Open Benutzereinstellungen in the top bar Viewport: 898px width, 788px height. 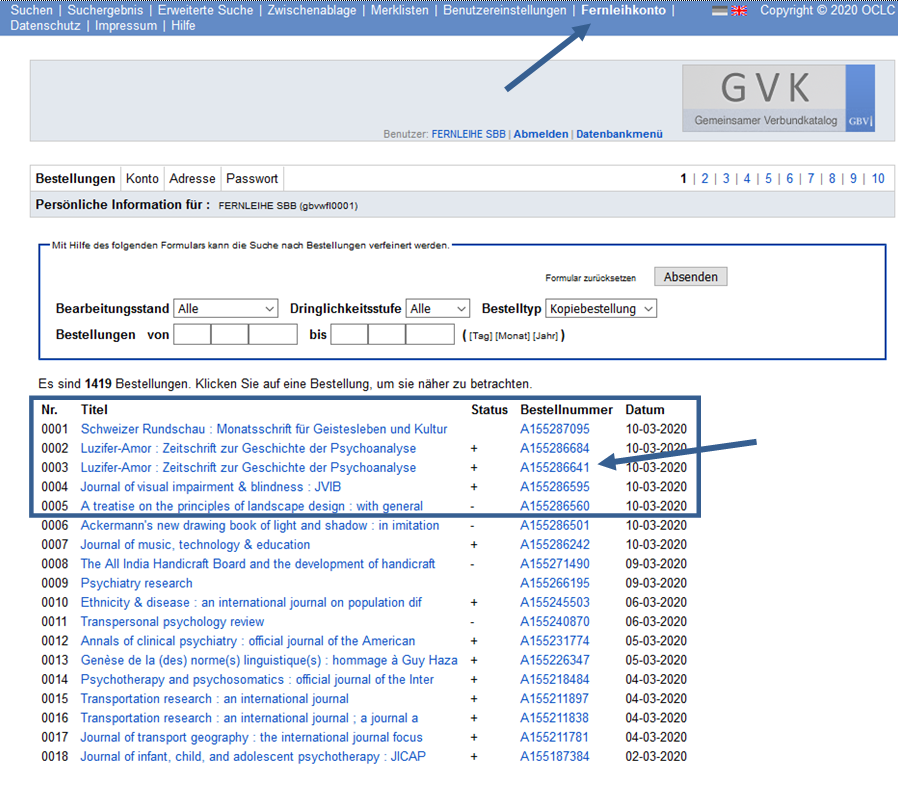coord(505,10)
